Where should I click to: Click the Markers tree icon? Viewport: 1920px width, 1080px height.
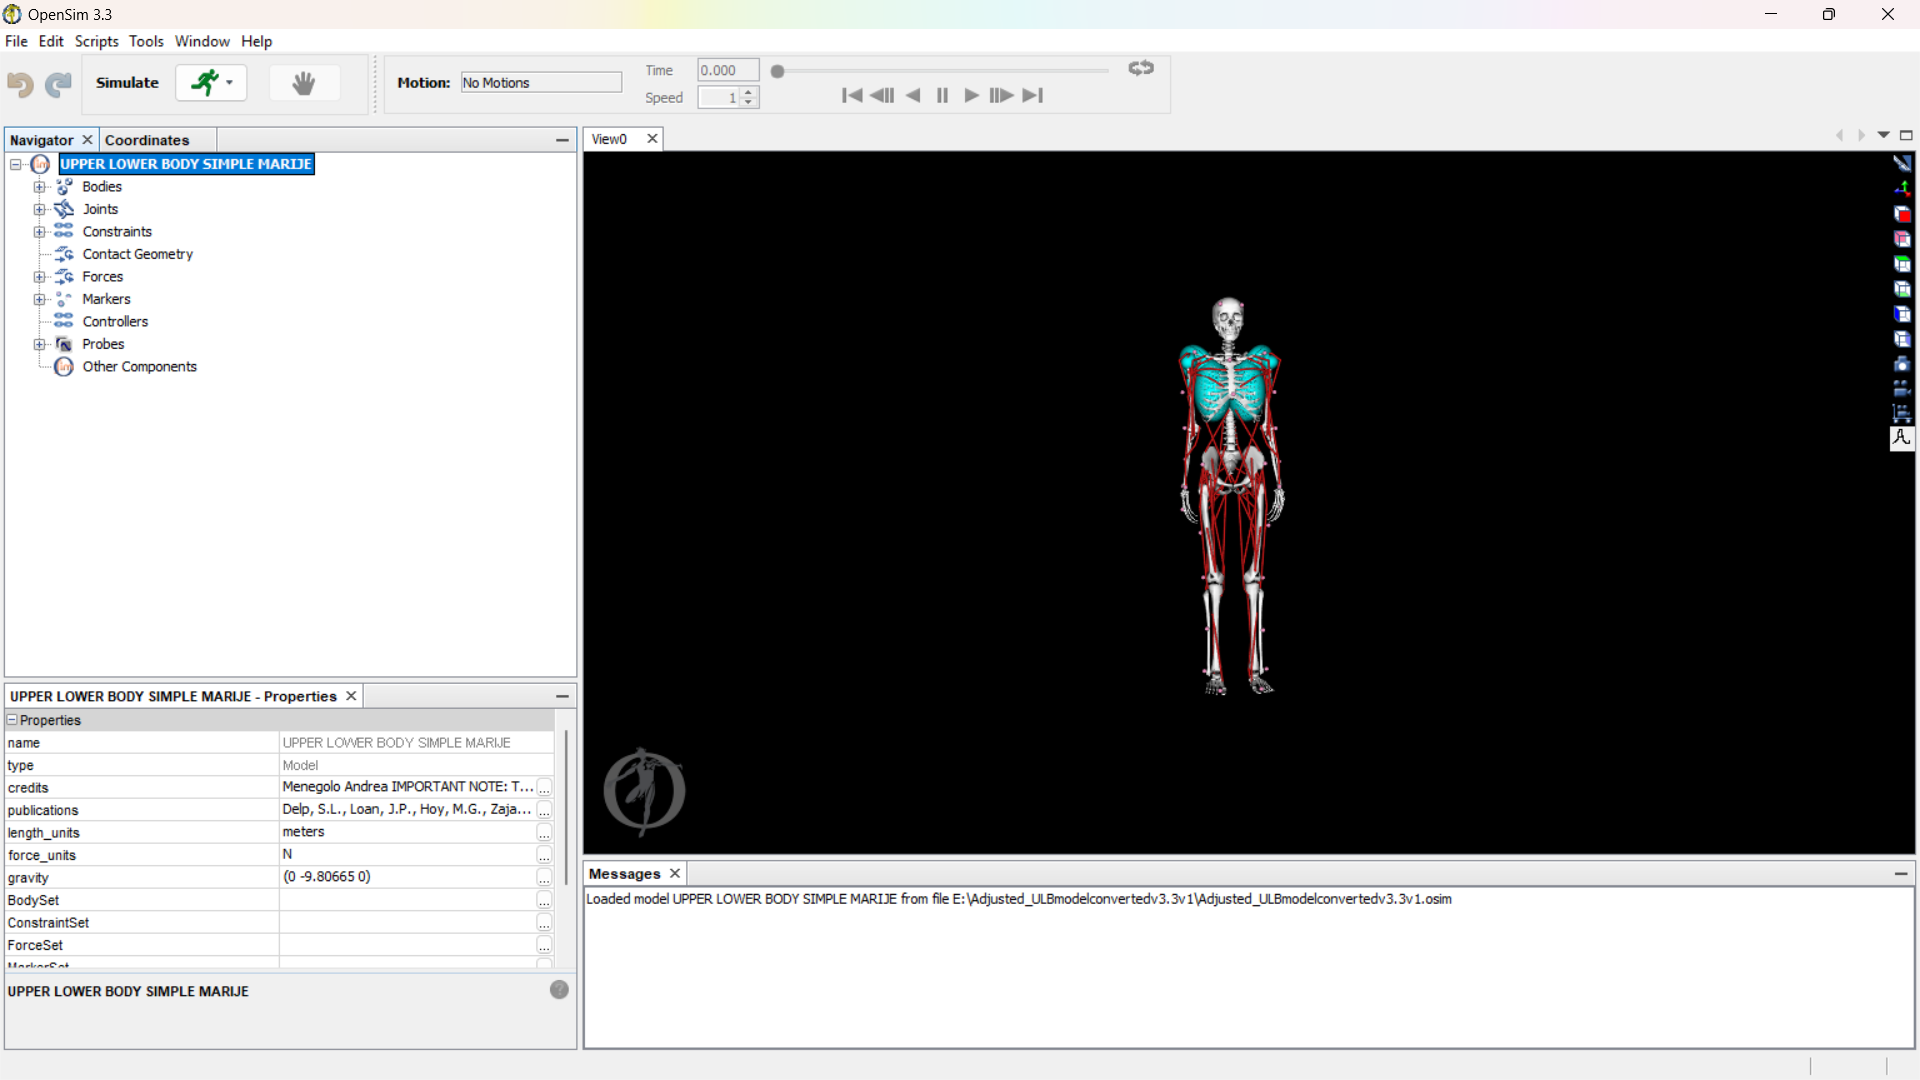(64, 299)
